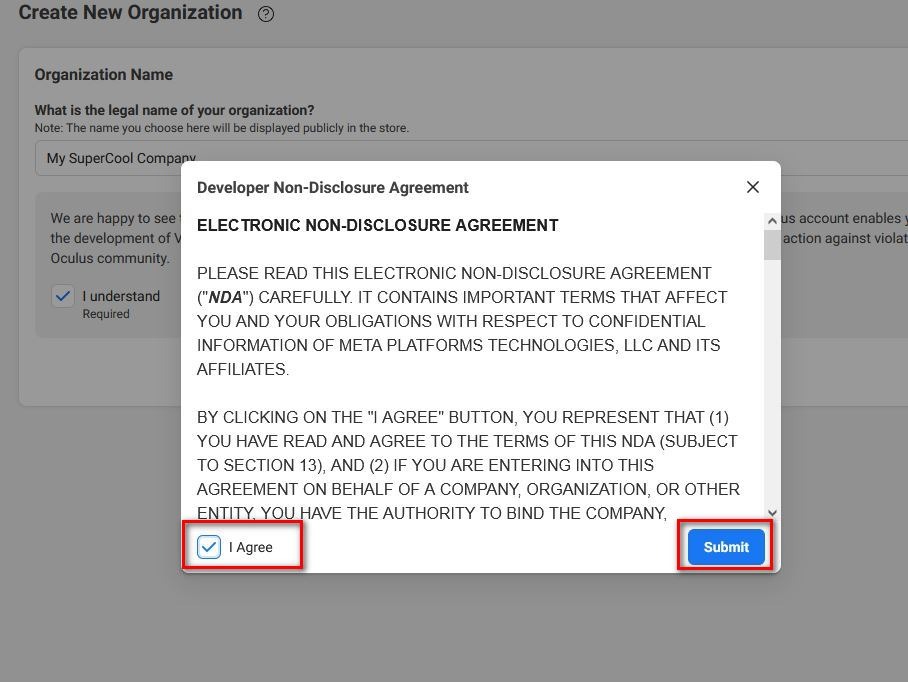Click the note about name displayed publicly
The image size is (908, 682).
[x=222, y=128]
